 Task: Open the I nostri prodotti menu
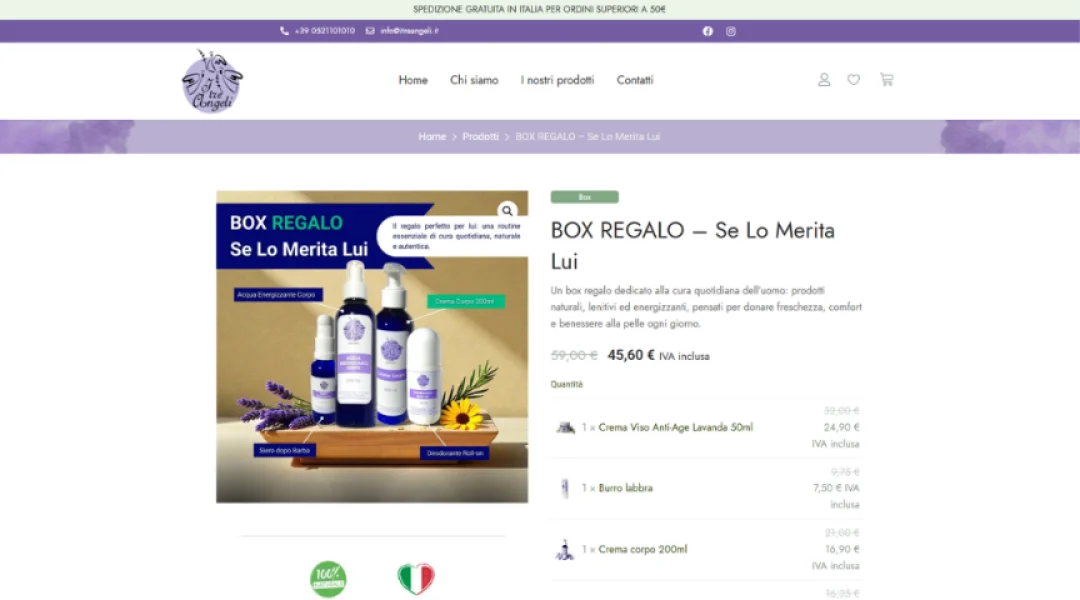click(x=557, y=80)
